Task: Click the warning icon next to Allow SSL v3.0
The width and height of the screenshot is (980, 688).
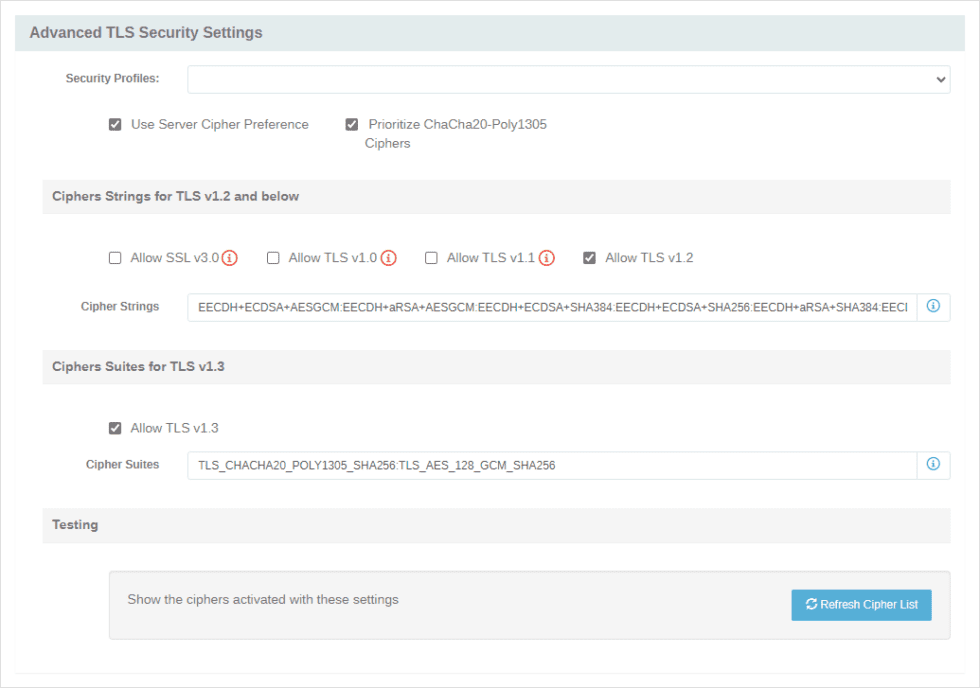Action: coord(229,257)
